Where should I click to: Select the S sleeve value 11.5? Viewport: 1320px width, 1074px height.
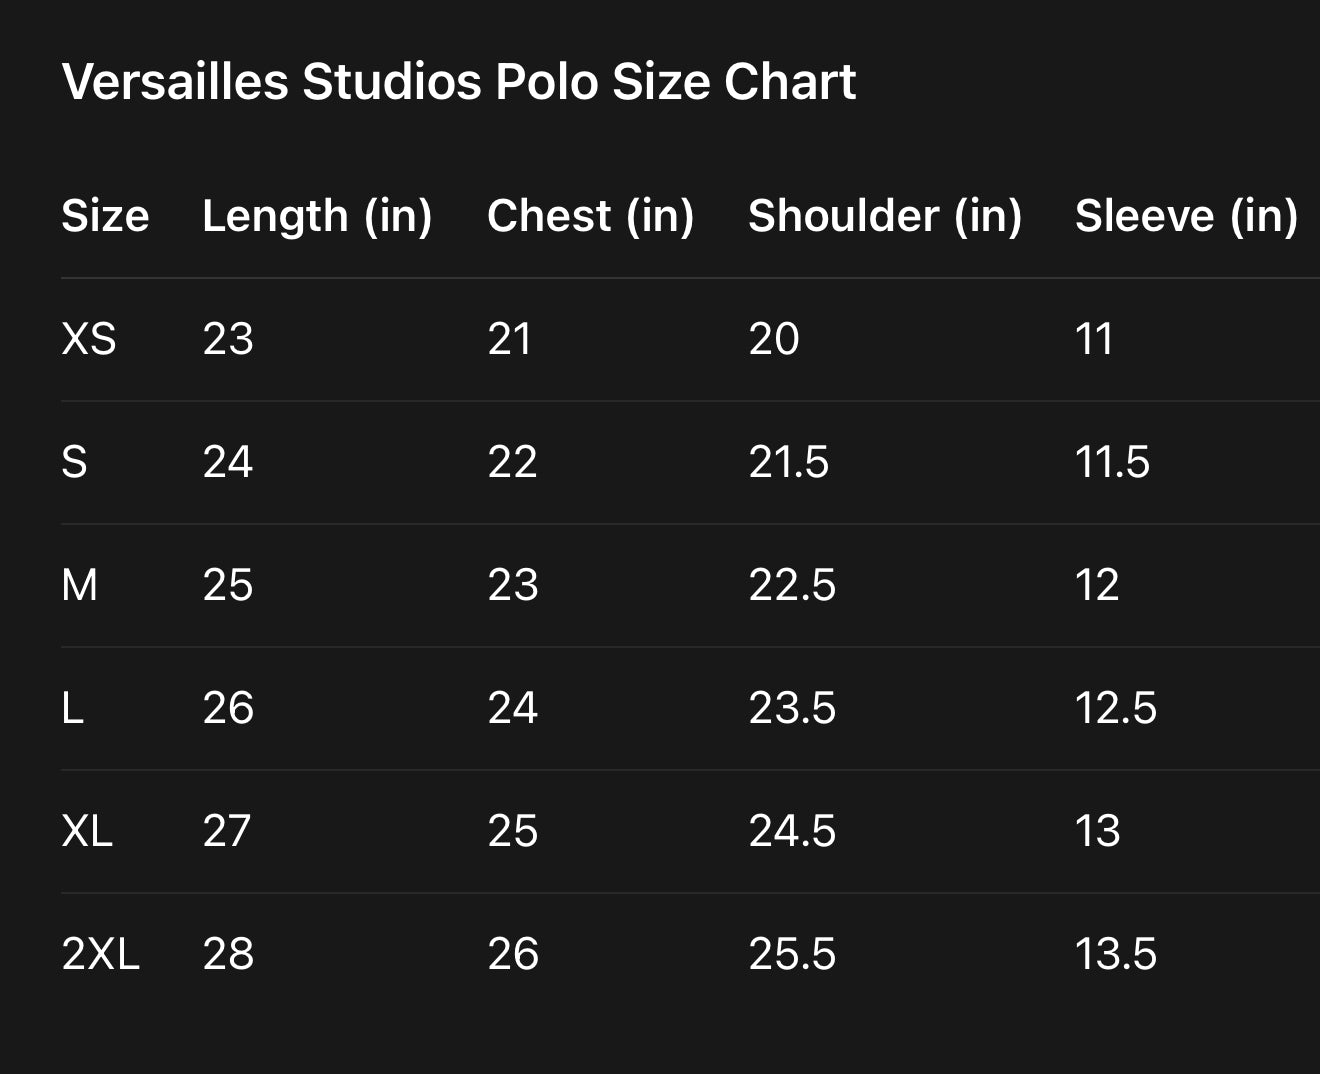1112,462
